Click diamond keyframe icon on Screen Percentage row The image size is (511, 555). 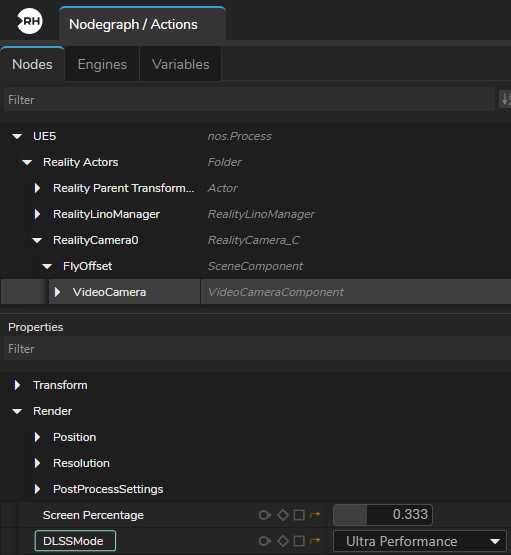(x=283, y=515)
